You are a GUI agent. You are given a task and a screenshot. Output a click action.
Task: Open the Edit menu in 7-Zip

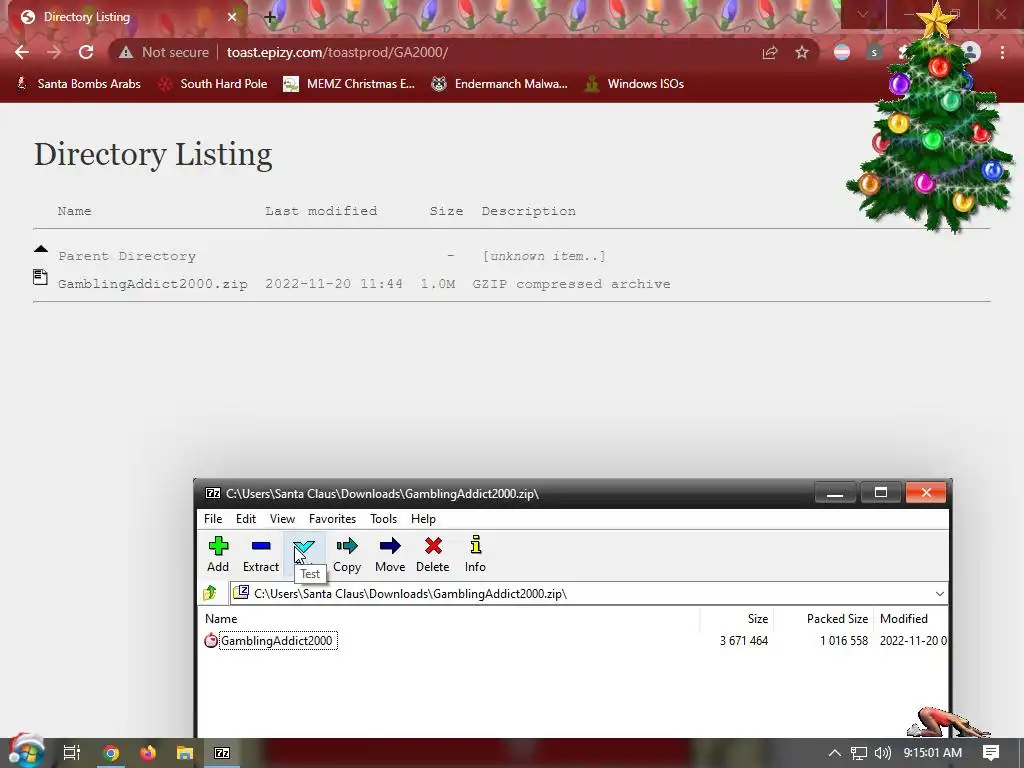[246, 519]
